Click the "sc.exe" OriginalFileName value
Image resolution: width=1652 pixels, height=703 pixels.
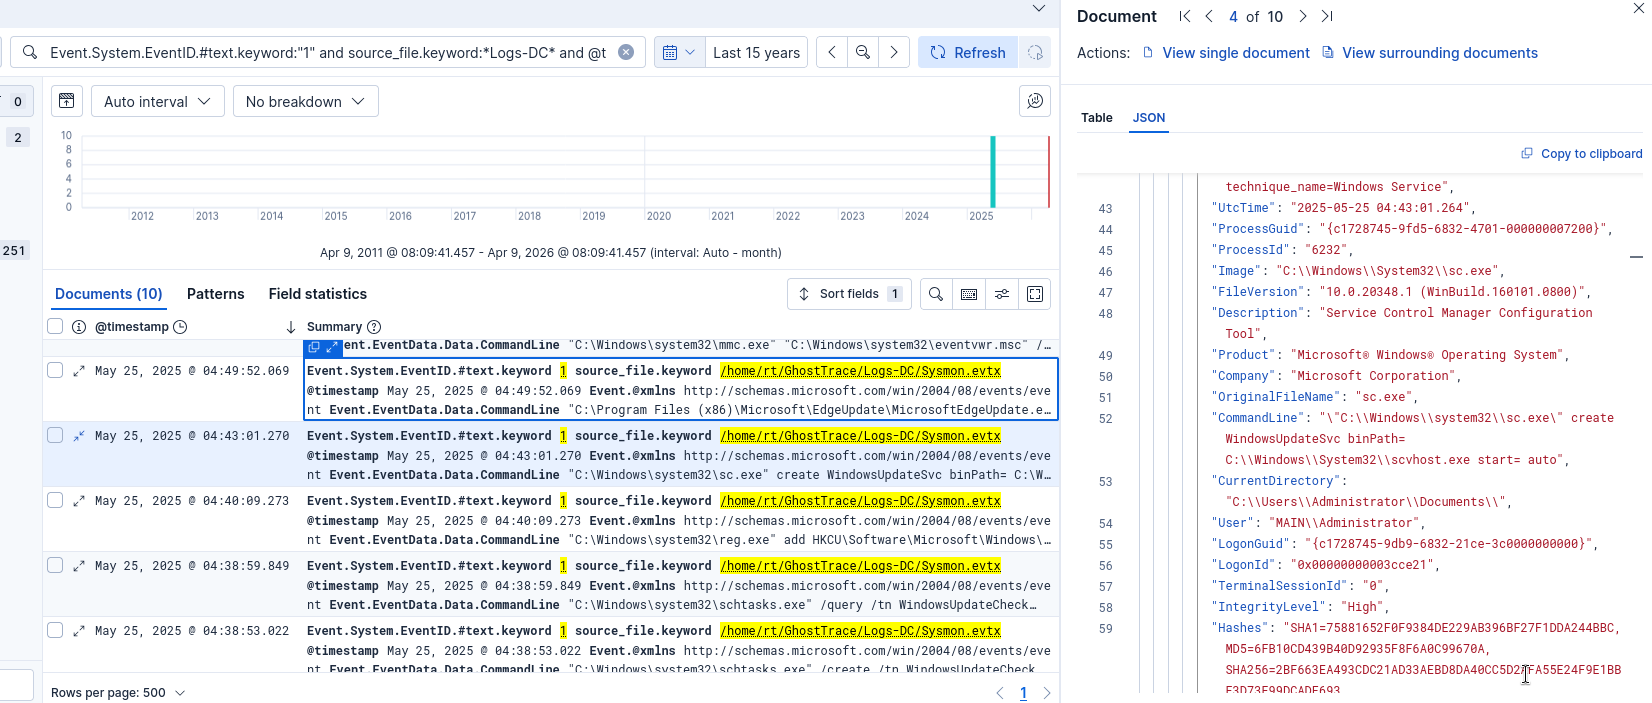(x=1386, y=397)
